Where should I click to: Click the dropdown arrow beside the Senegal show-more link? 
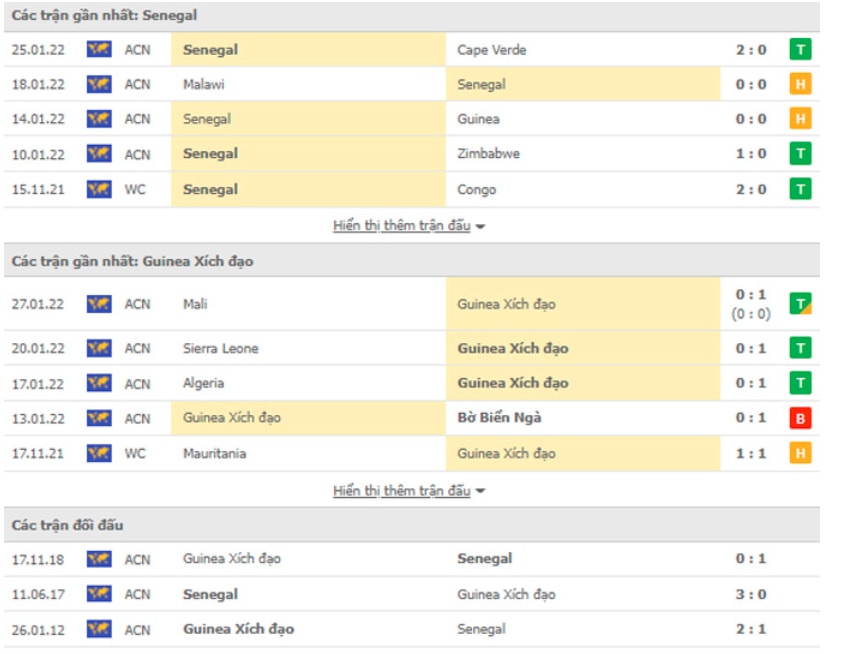pos(481,227)
